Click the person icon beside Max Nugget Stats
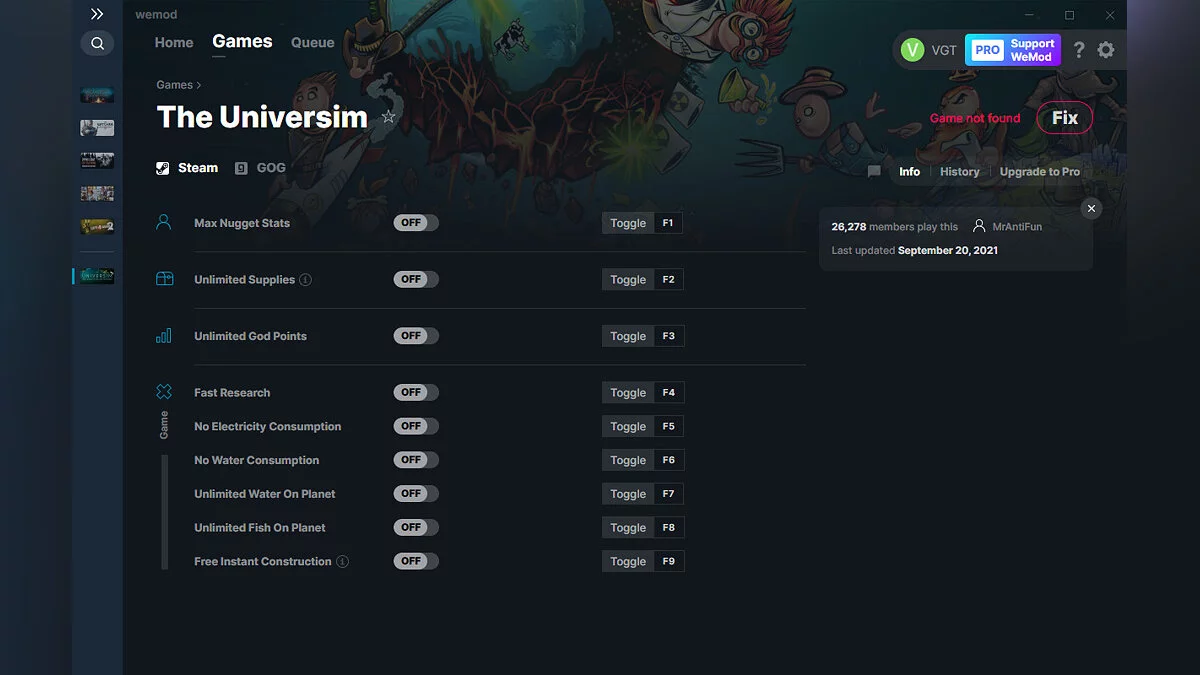1200x675 pixels. tap(163, 222)
